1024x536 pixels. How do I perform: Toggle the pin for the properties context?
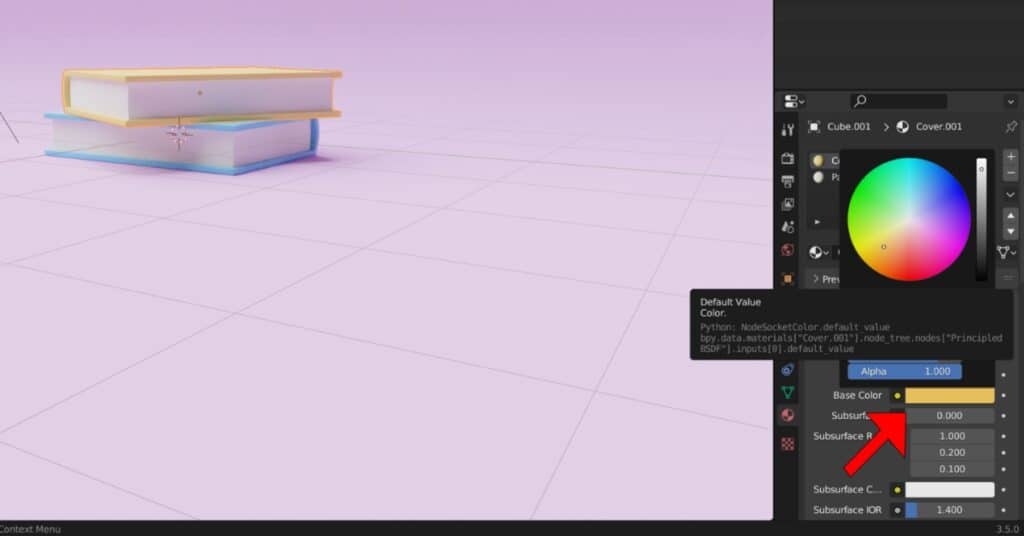click(1010, 127)
